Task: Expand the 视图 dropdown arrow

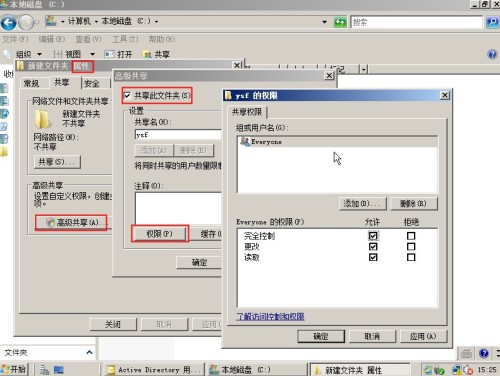Action: point(92,54)
